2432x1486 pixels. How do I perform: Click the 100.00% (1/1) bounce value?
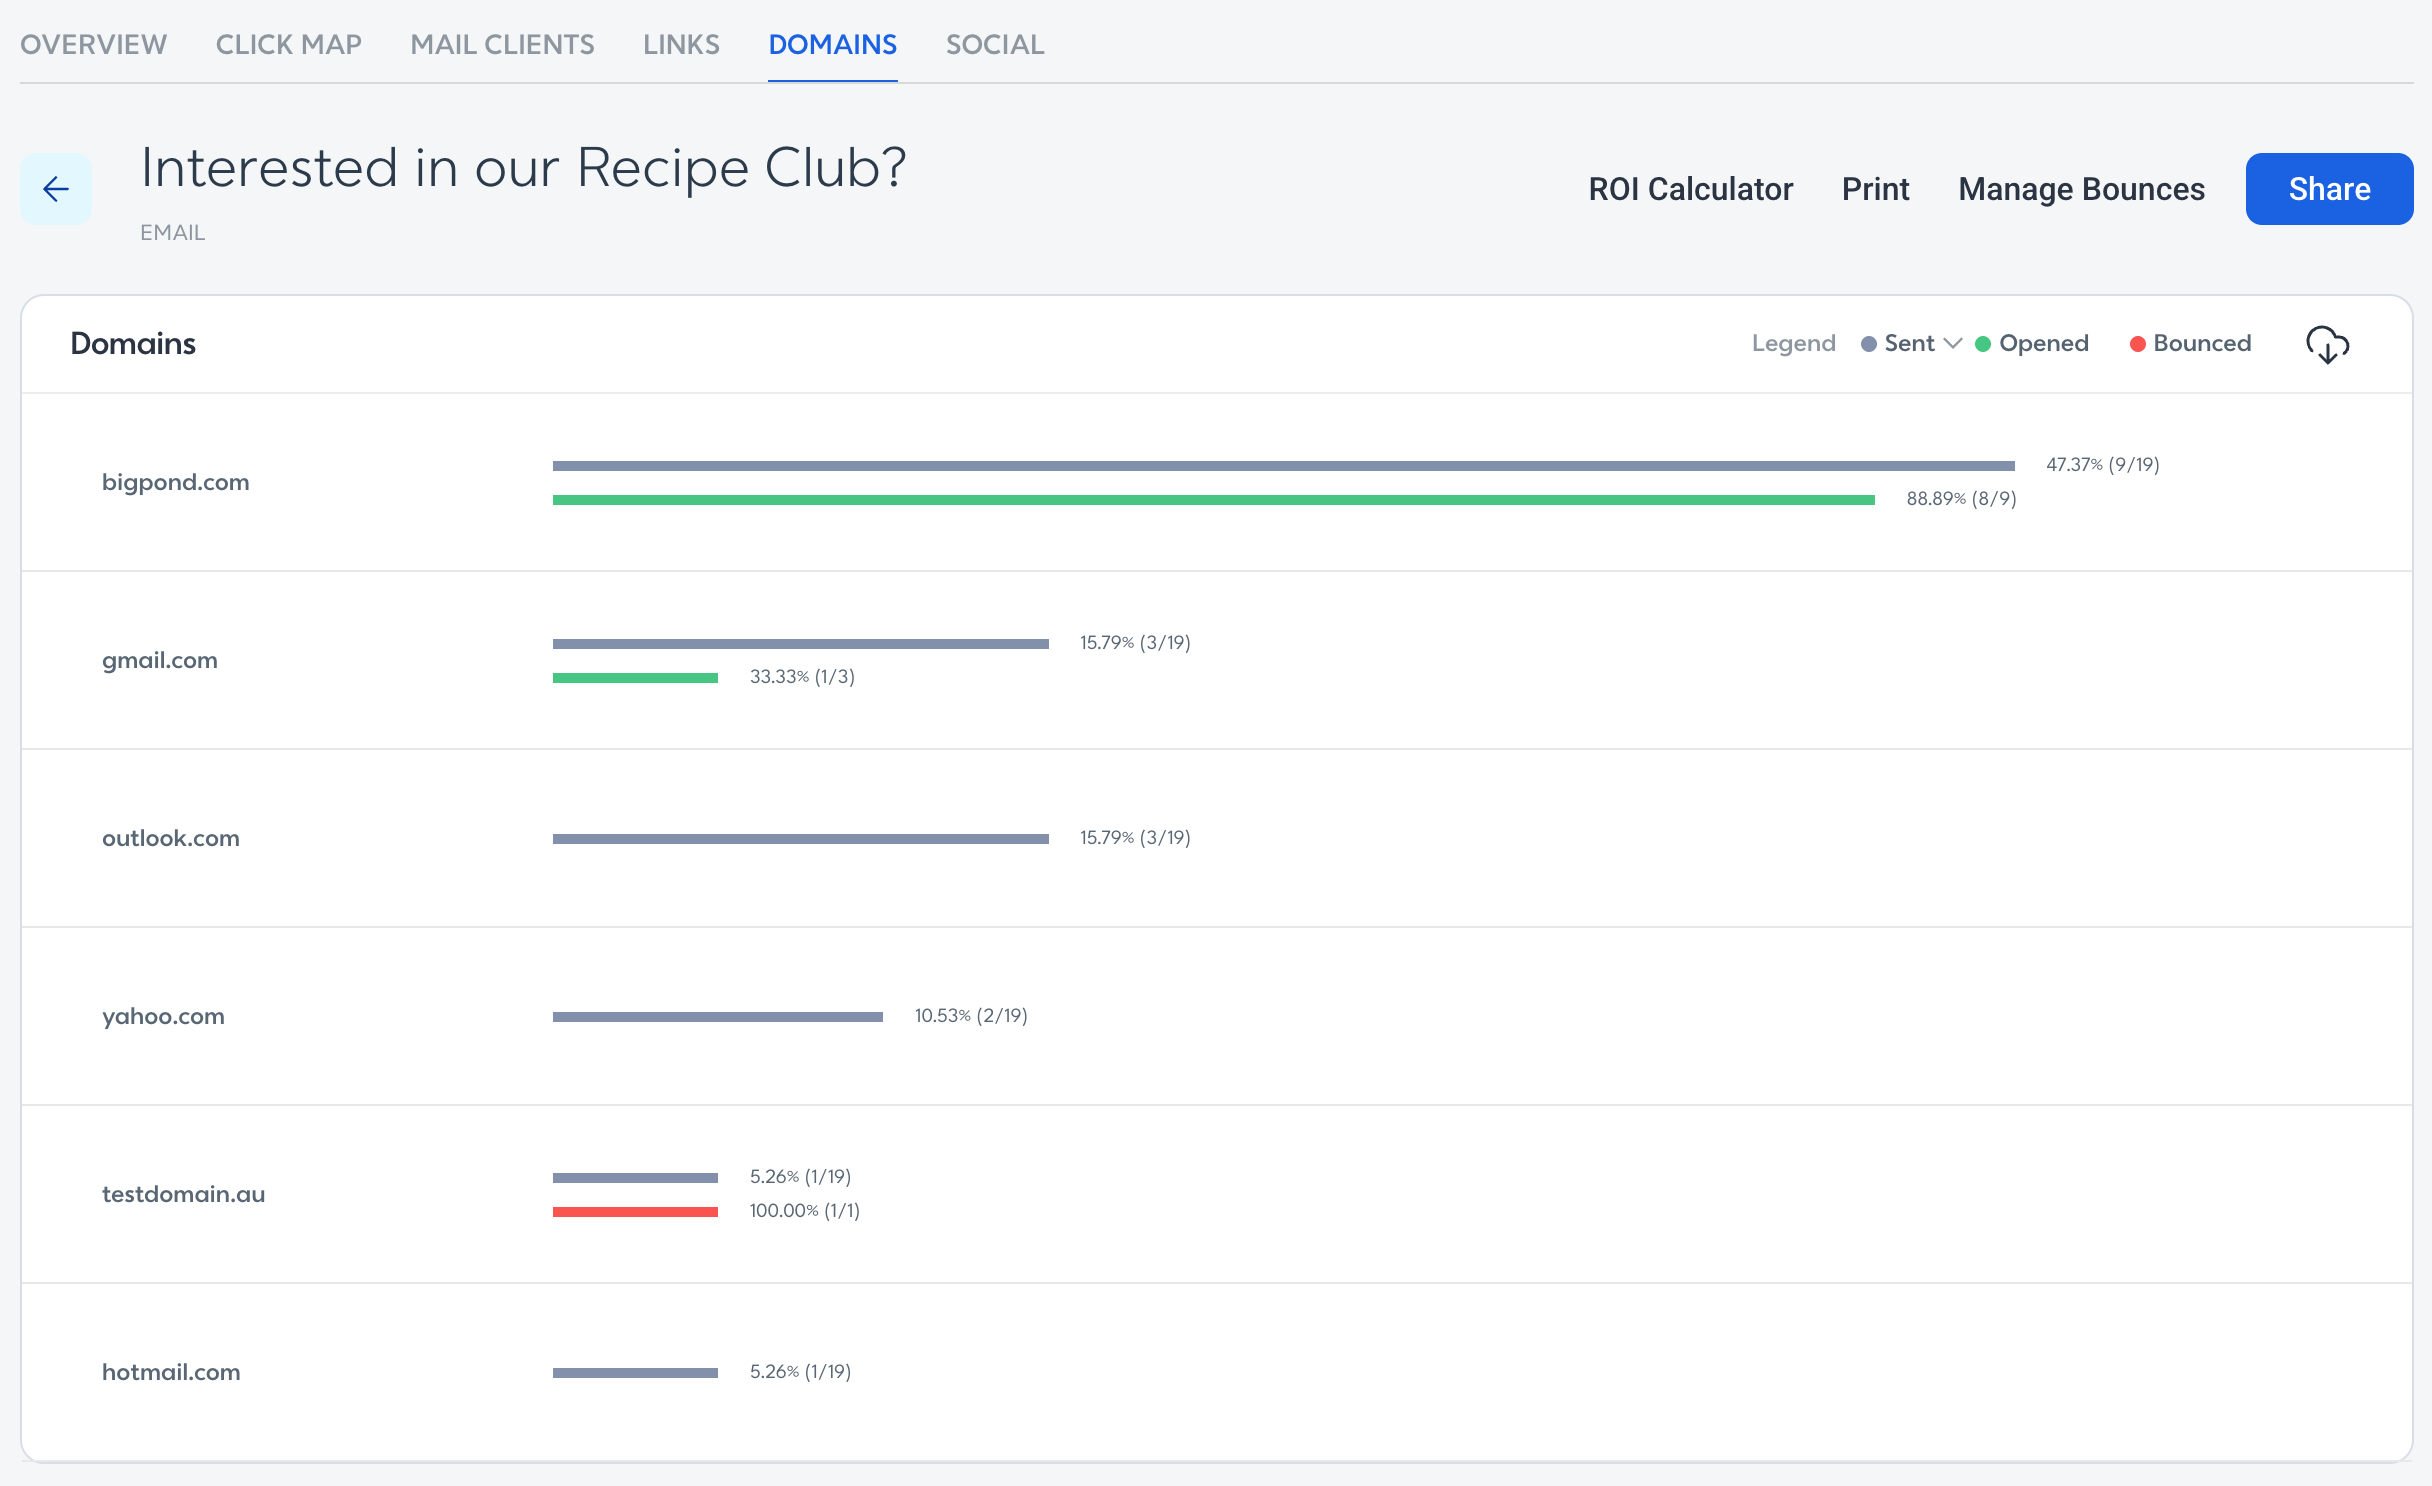tap(805, 1211)
